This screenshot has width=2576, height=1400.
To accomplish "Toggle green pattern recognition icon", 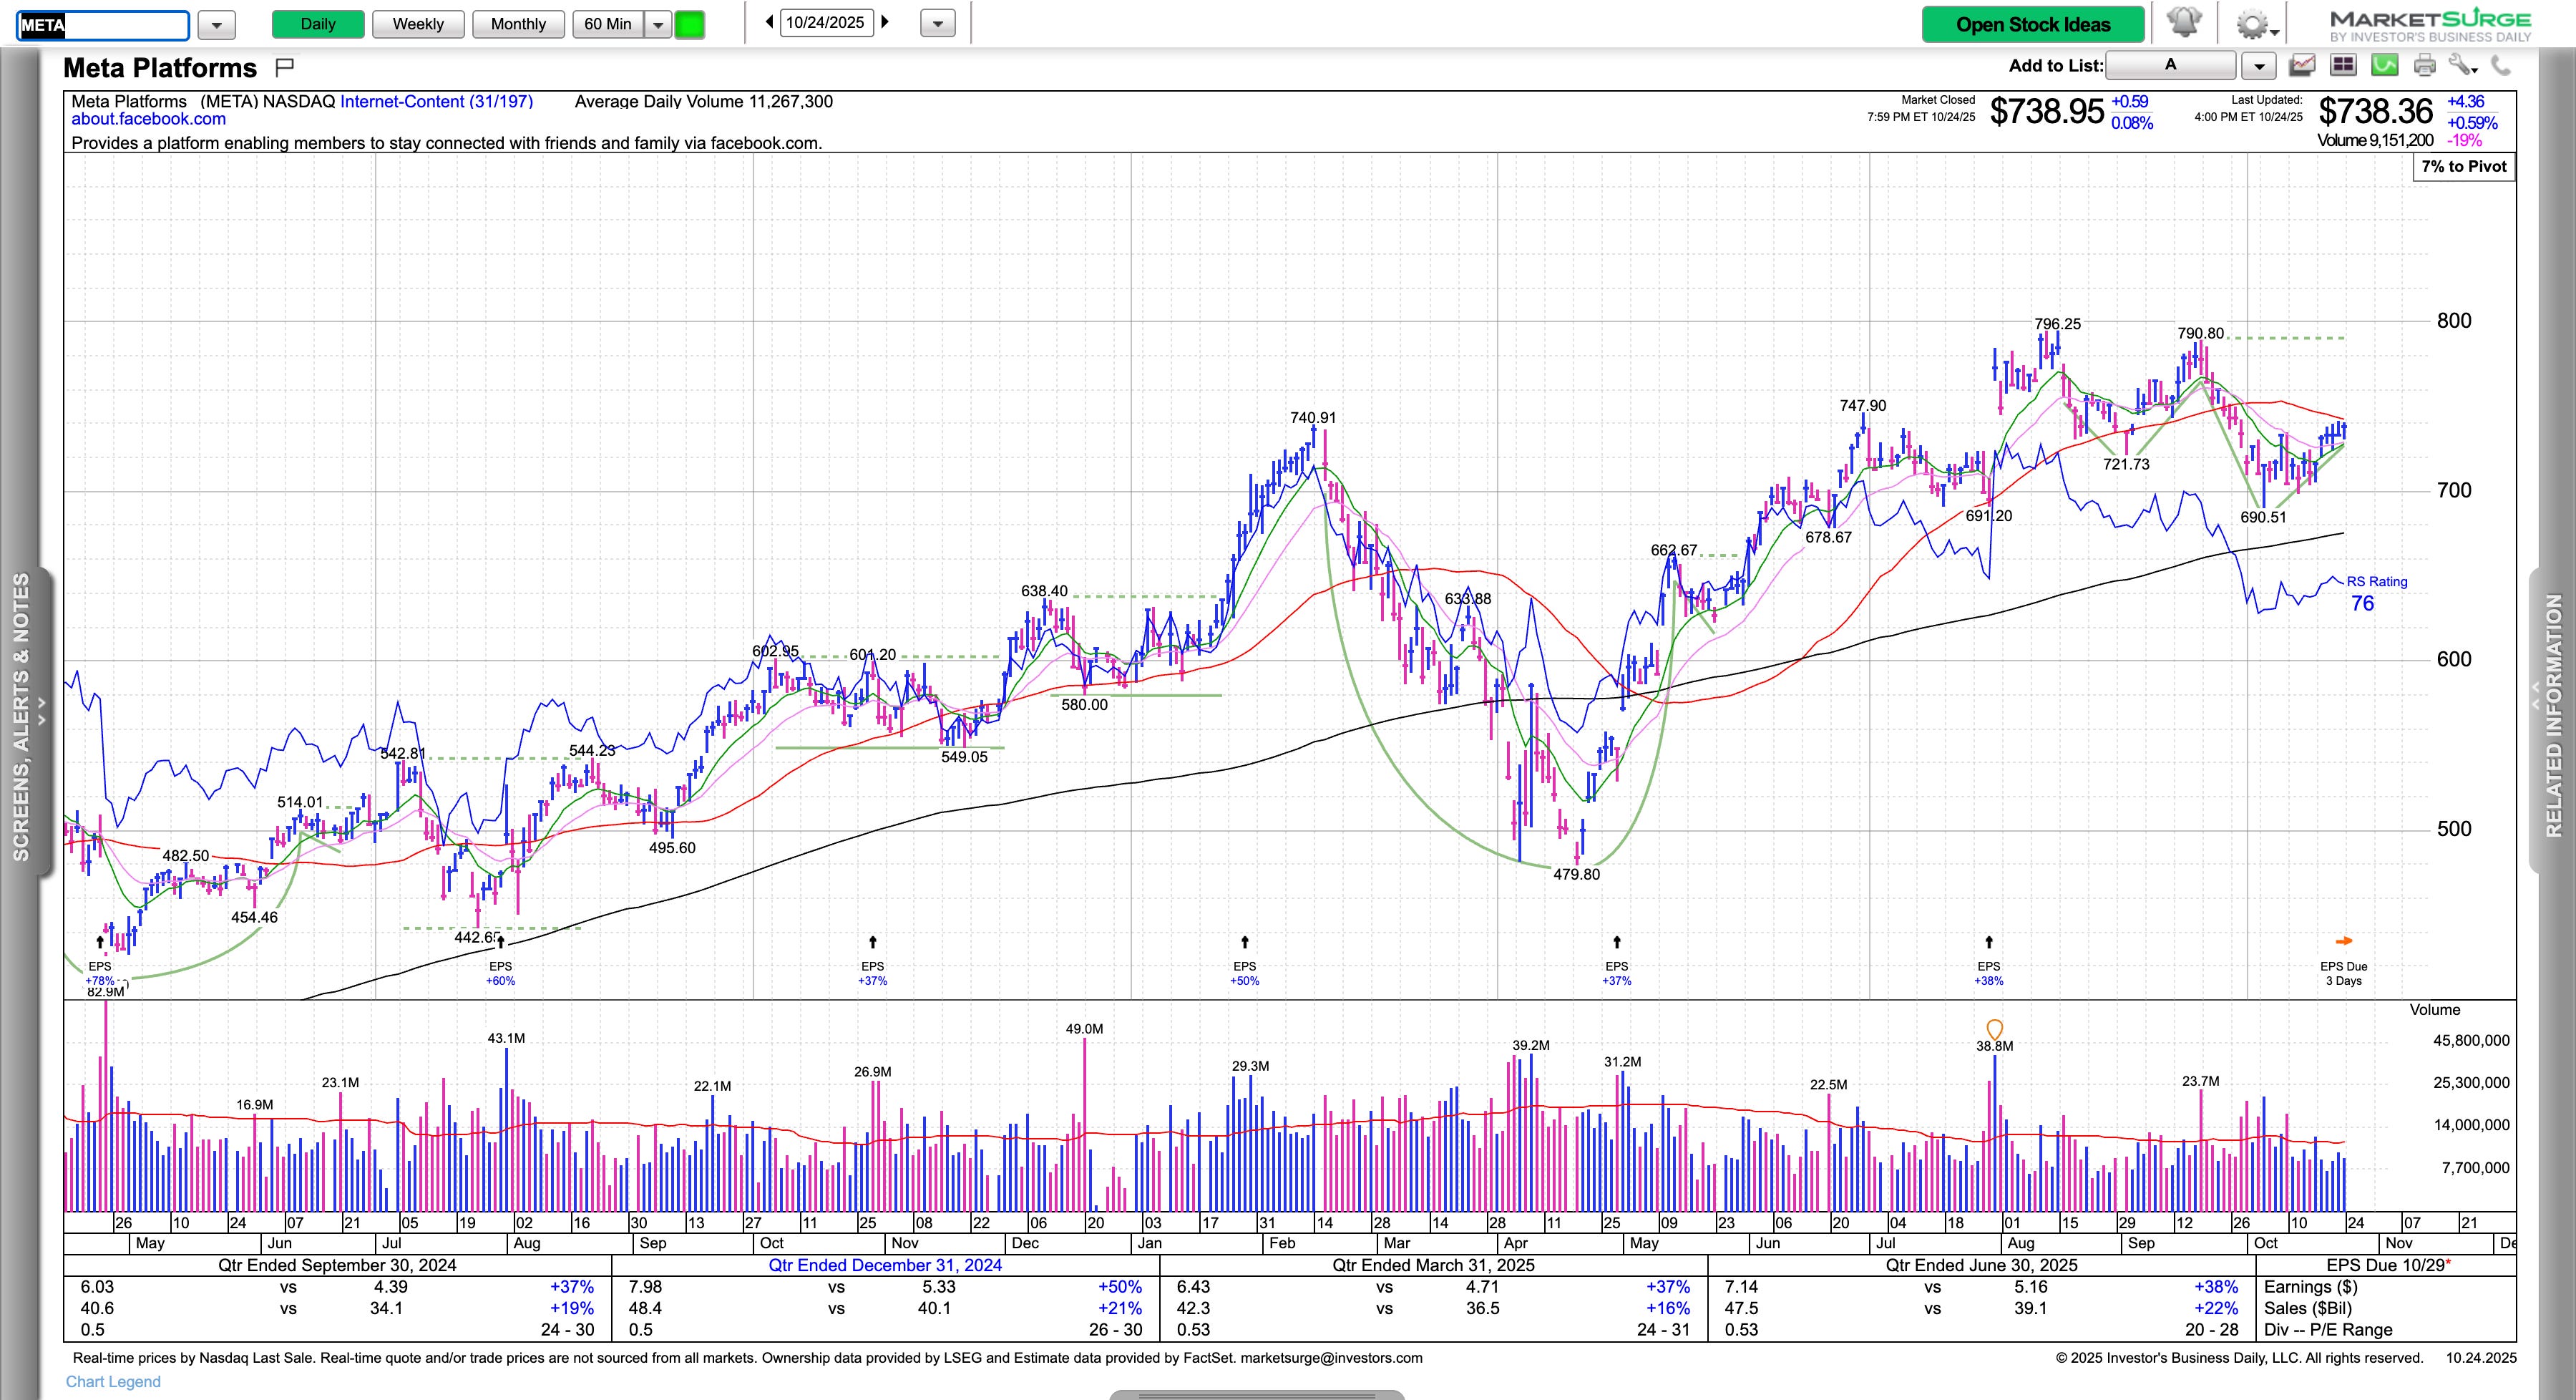I will pos(2384,66).
